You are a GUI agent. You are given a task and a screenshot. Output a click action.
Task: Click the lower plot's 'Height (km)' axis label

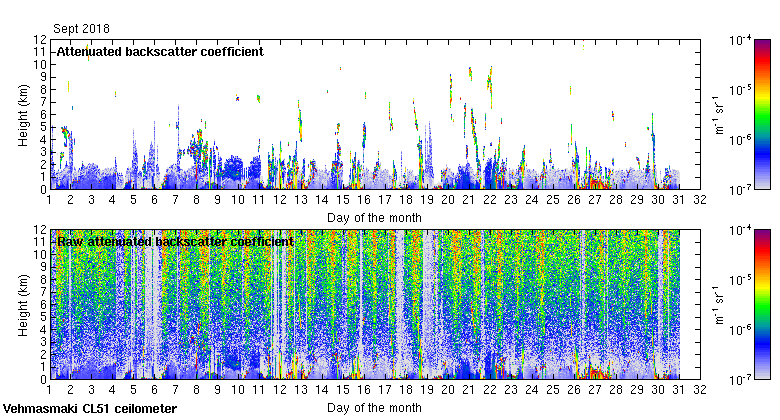(22, 304)
